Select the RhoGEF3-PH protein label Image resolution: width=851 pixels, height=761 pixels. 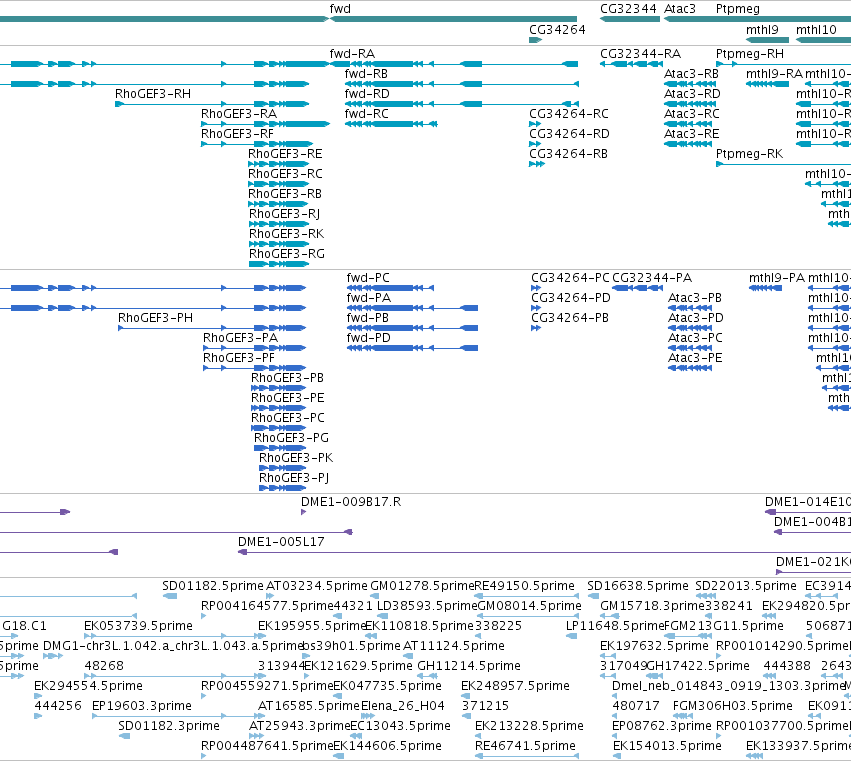pyautogui.click(x=155, y=318)
